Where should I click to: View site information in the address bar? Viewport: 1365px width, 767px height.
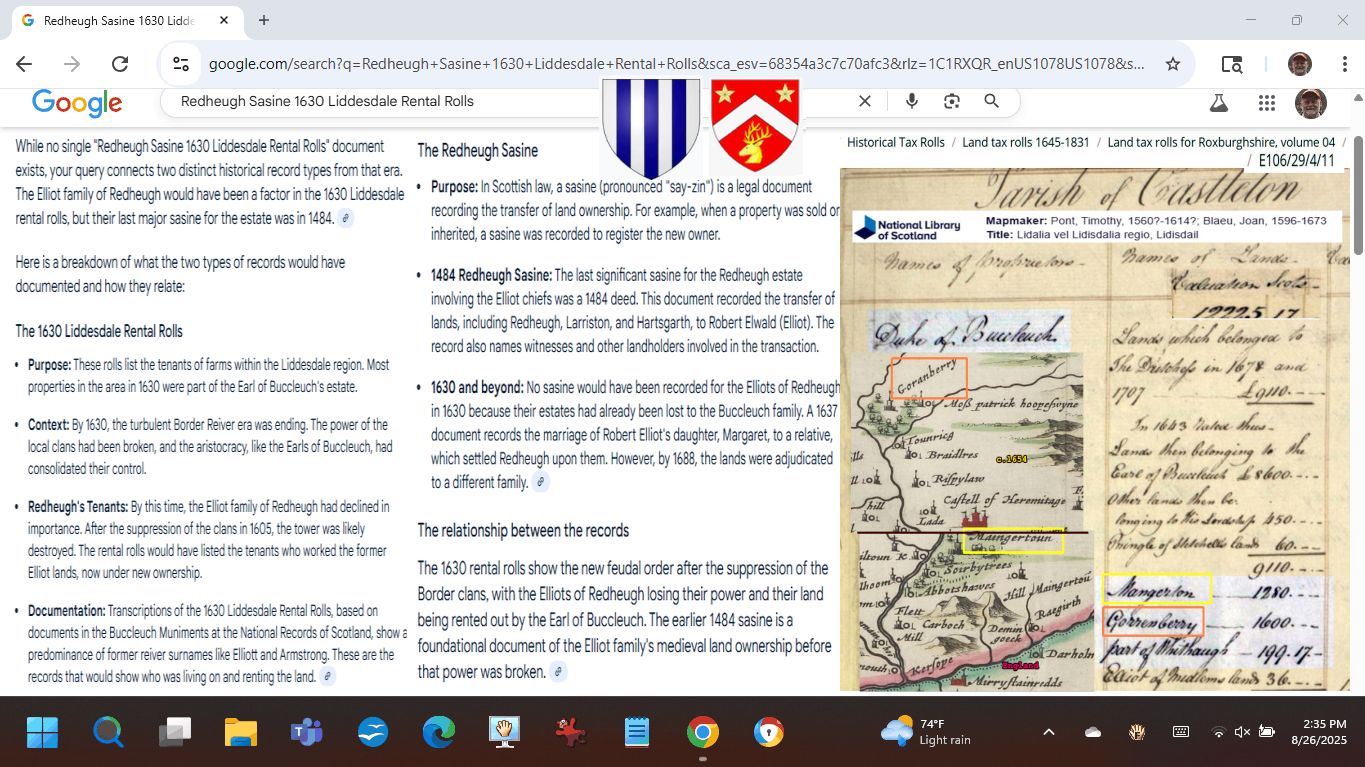181,64
